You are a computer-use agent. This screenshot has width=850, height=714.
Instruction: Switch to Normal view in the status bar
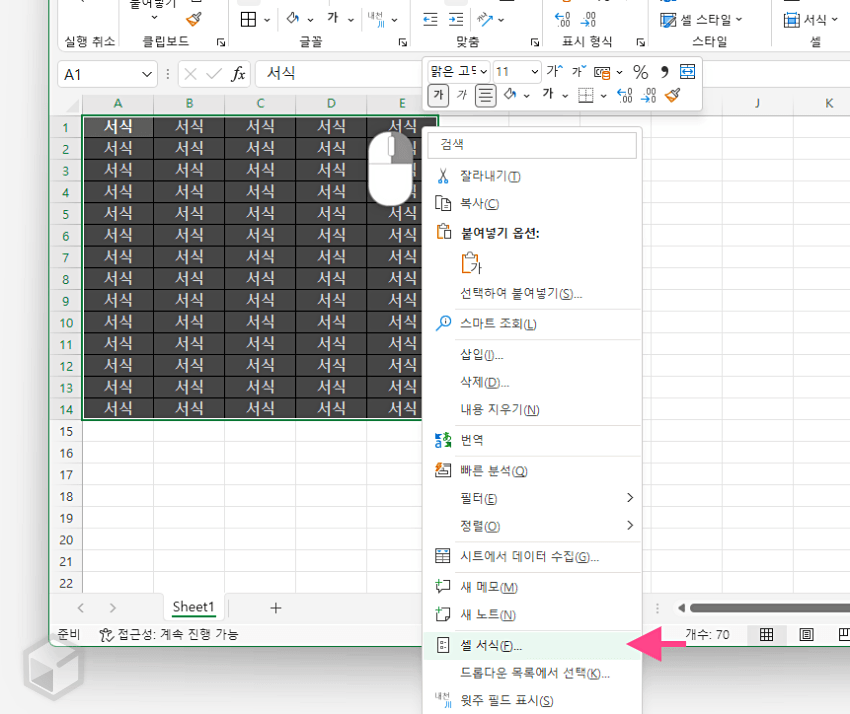[x=767, y=634]
